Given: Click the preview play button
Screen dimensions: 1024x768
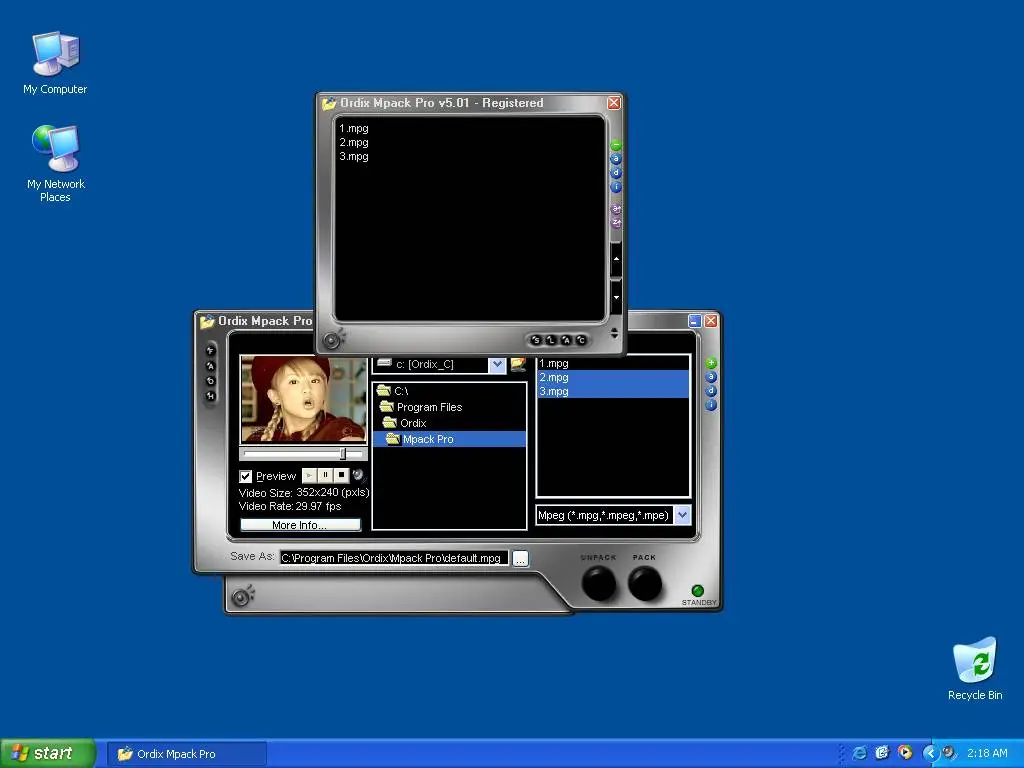Looking at the screenshot, I should 309,475.
